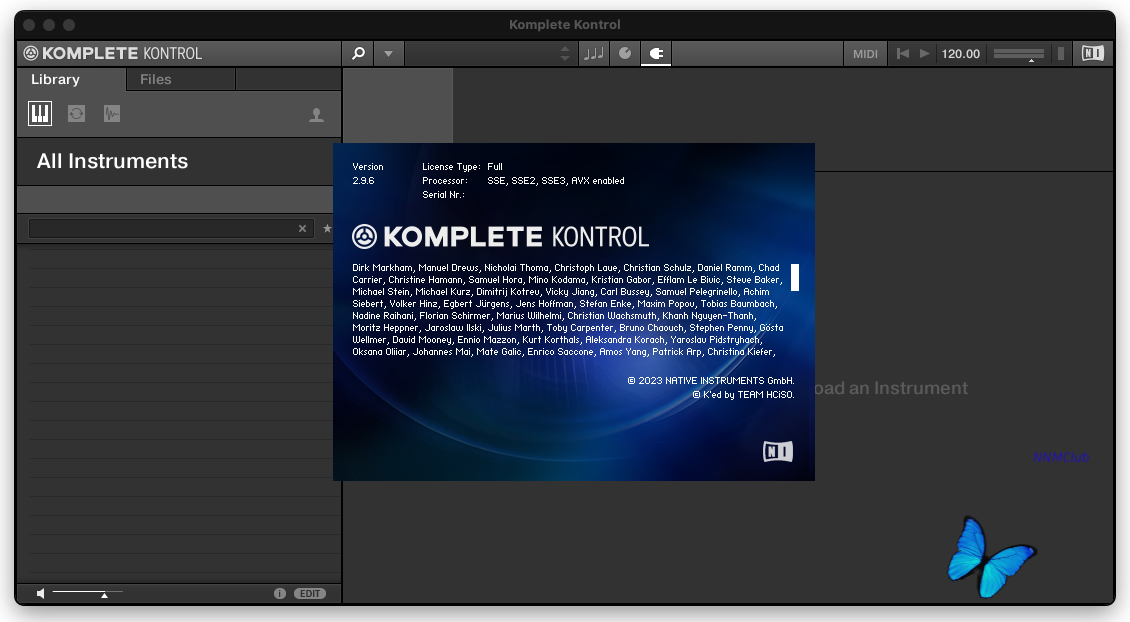Clear the search field with X
This screenshot has height=622, width=1130.
(x=303, y=228)
